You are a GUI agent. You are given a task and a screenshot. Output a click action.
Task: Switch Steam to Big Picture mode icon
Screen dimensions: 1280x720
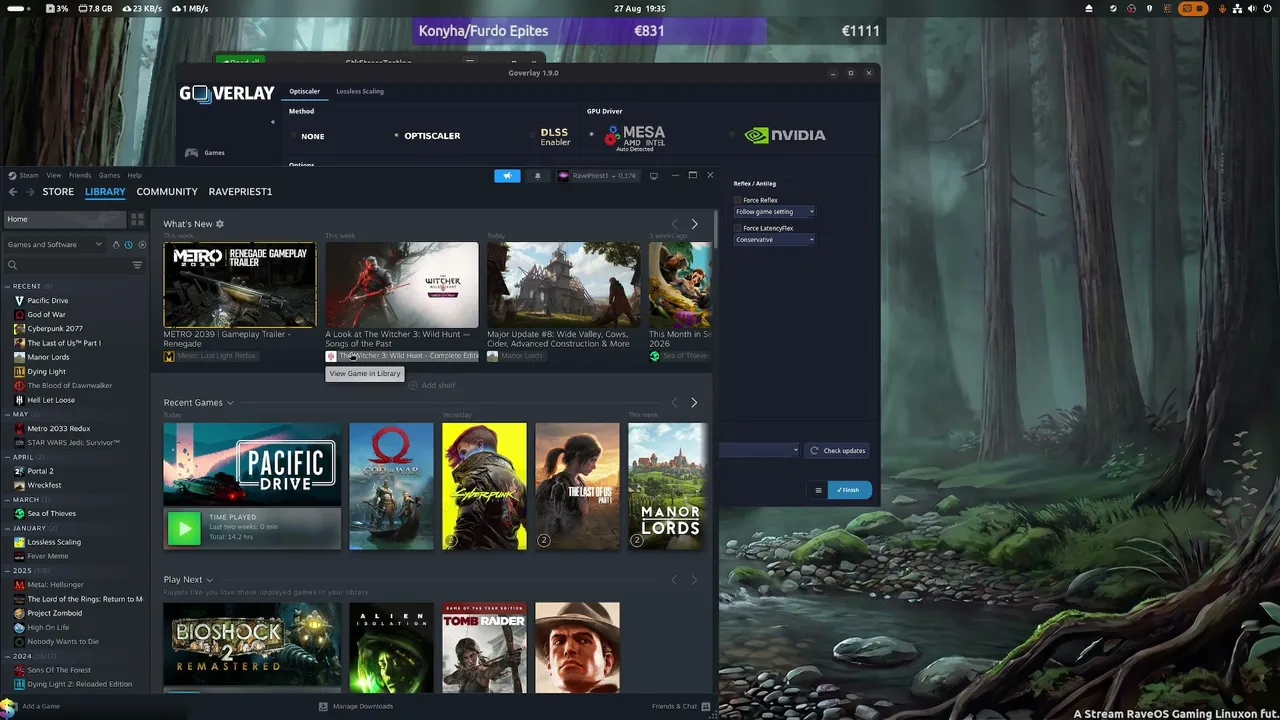(654, 176)
